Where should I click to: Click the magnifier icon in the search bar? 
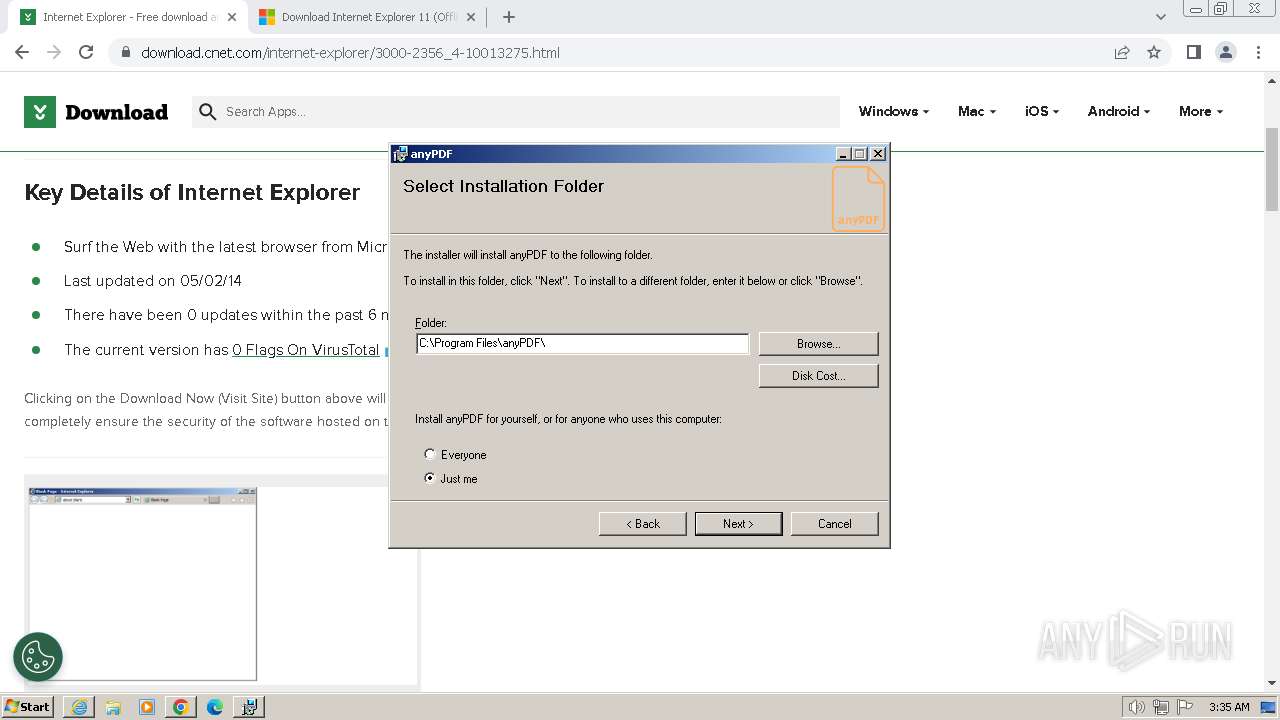click(208, 112)
